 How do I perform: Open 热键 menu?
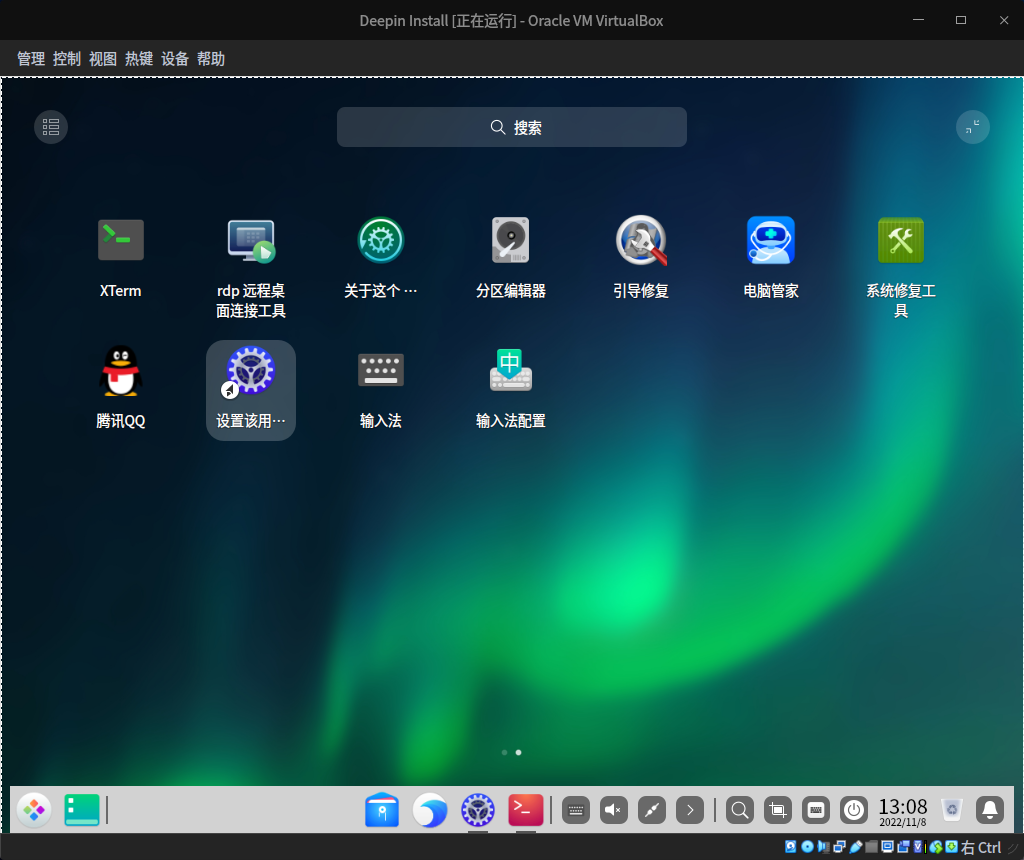(139, 59)
